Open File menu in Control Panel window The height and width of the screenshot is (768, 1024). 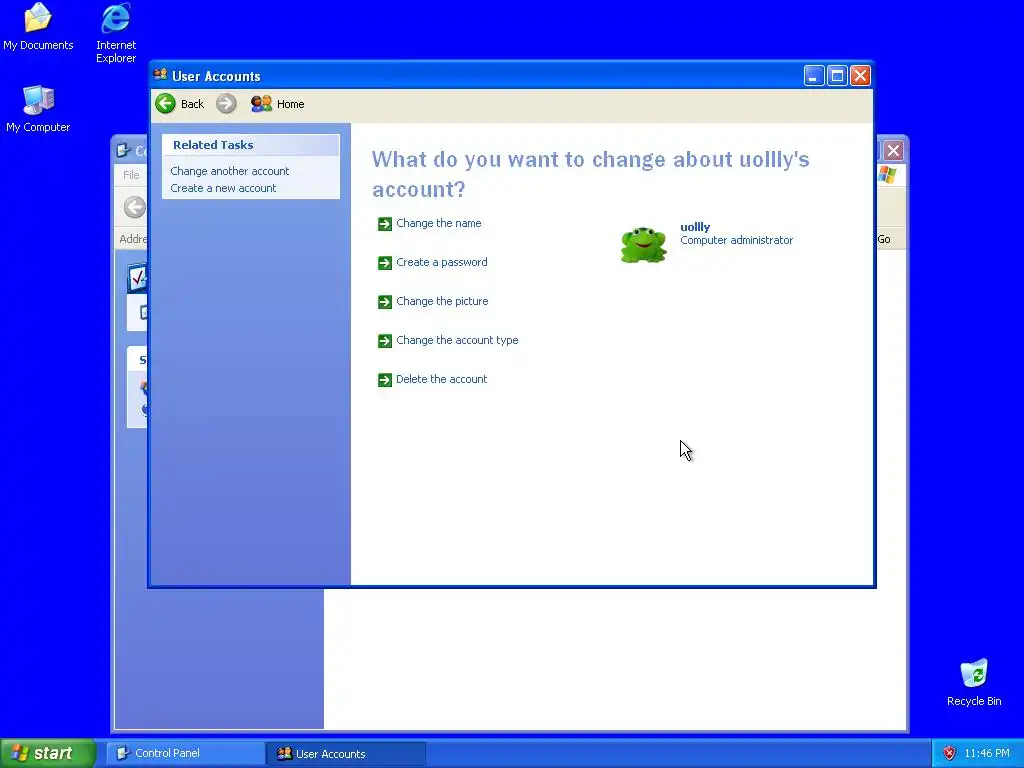click(x=131, y=175)
